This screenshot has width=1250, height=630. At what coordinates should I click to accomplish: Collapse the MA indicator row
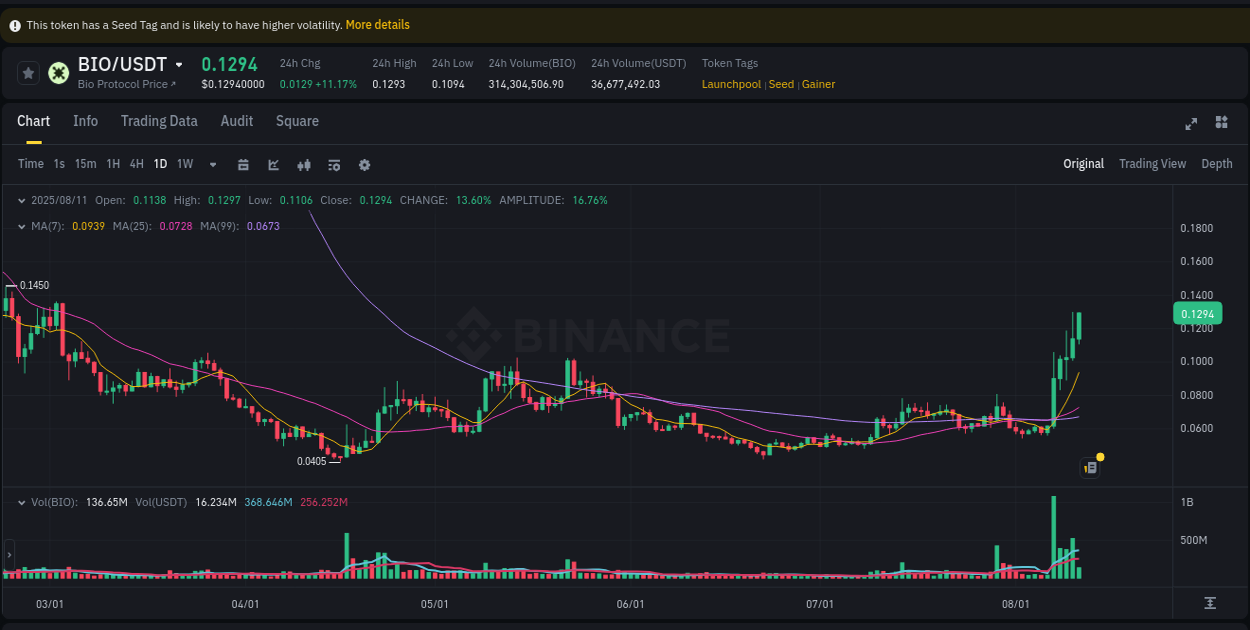[19, 227]
